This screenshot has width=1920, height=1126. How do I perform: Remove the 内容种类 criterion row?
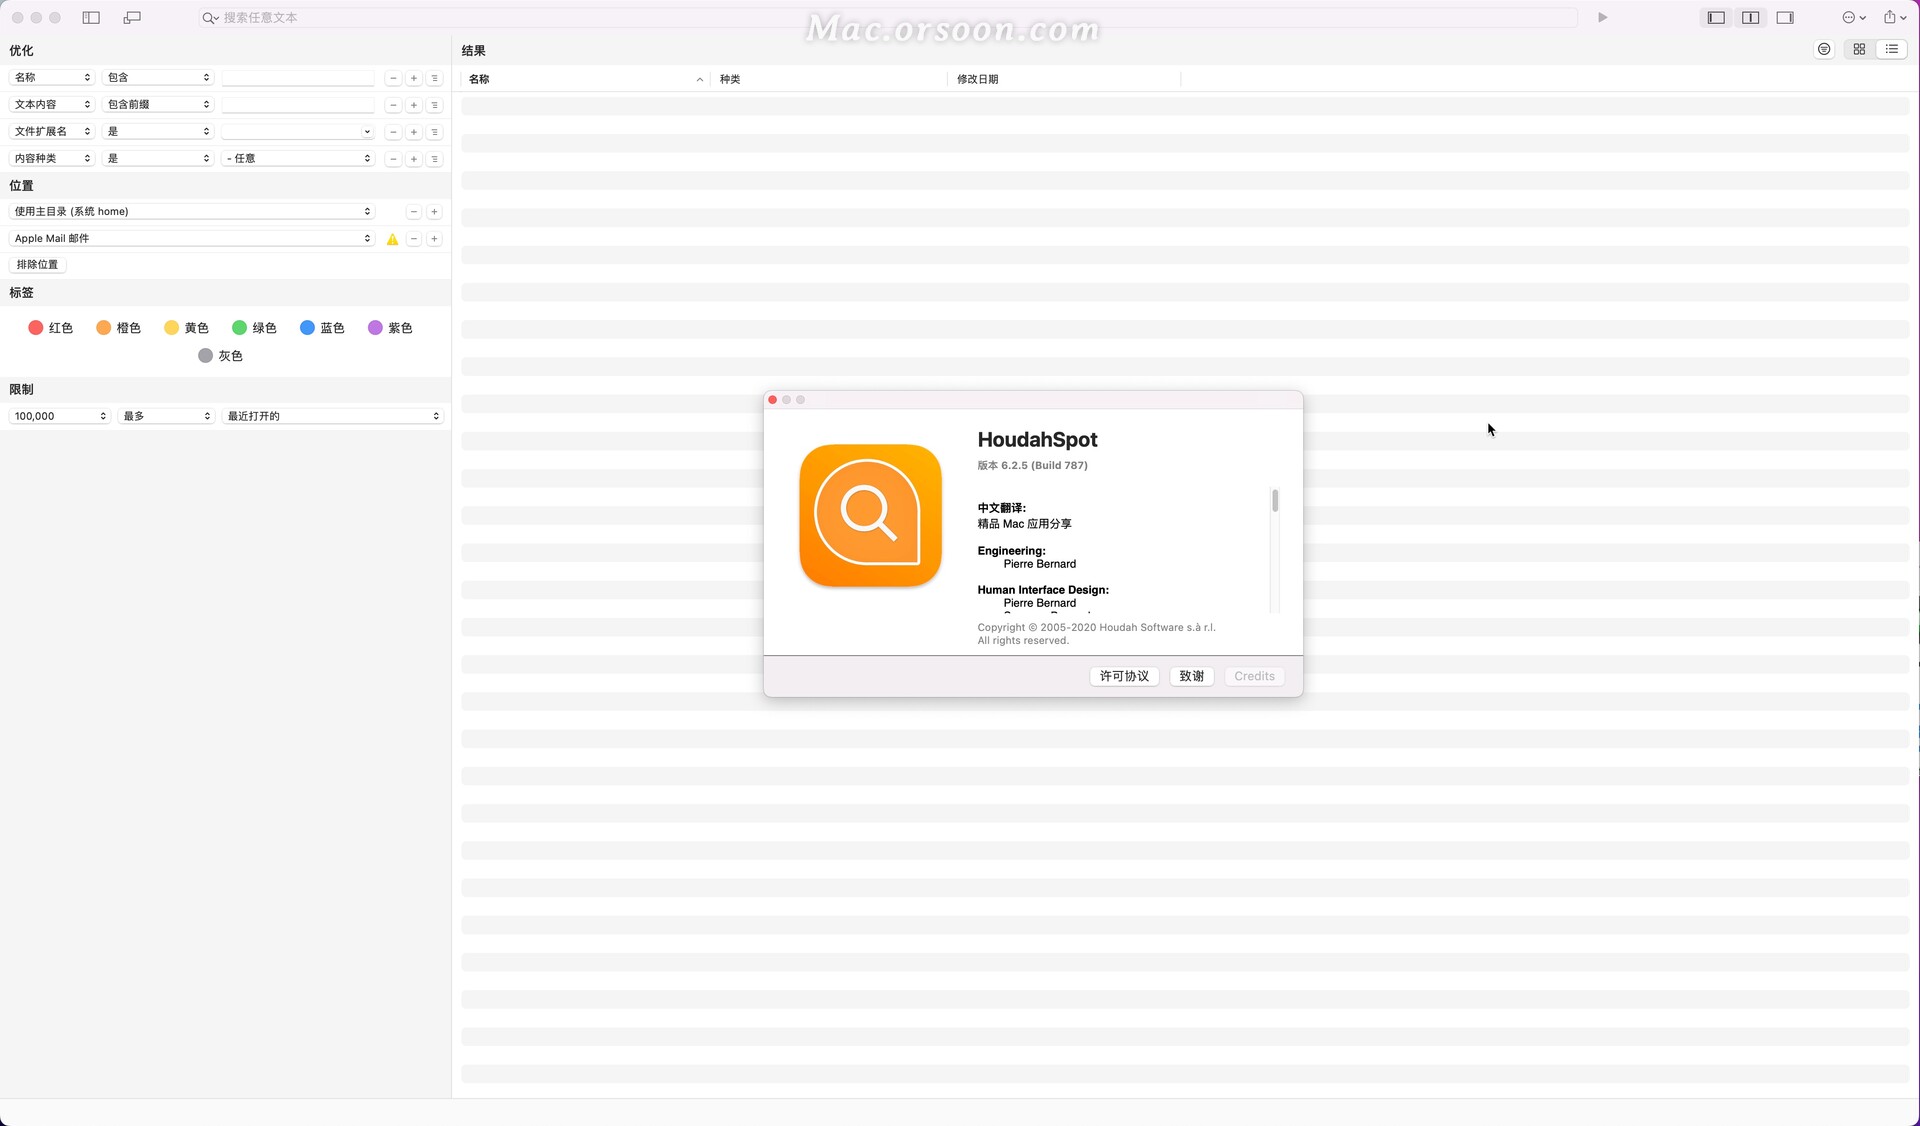tap(393, 159)
